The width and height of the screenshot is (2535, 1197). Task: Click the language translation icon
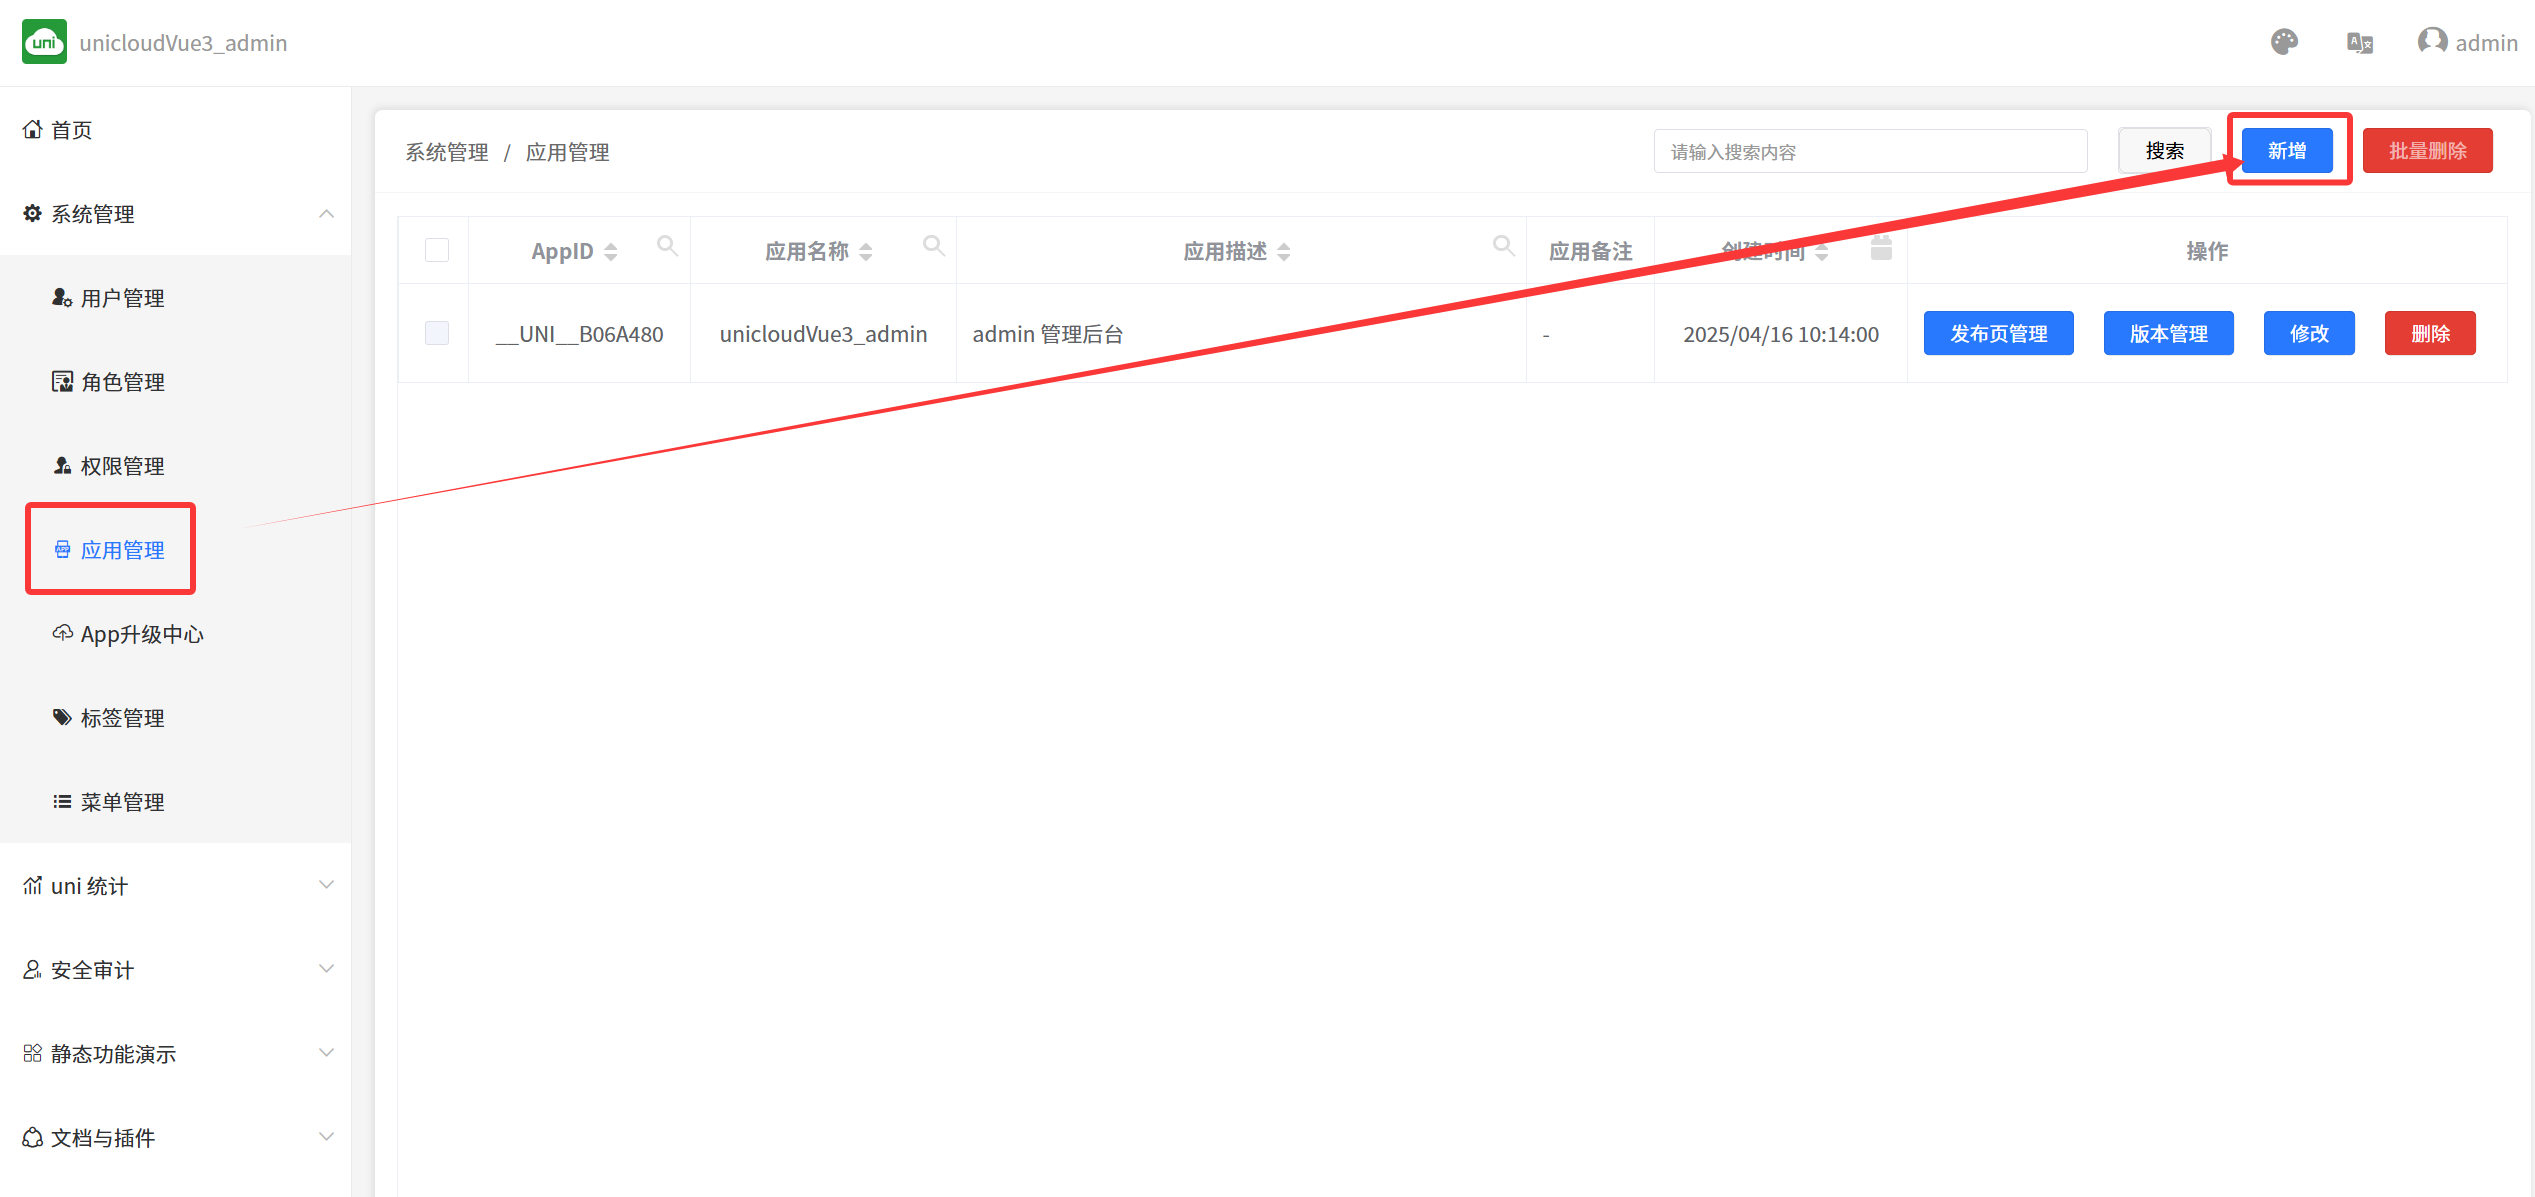(2359, 43)
